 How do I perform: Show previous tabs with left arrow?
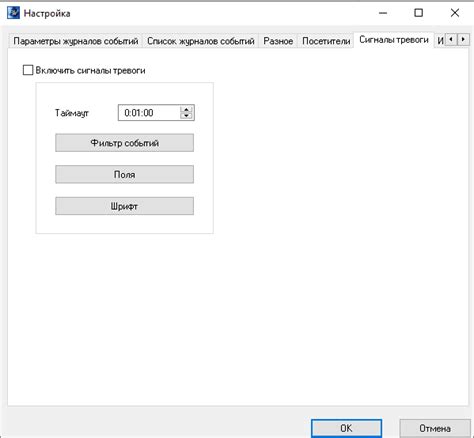click(x=451, y=40)
